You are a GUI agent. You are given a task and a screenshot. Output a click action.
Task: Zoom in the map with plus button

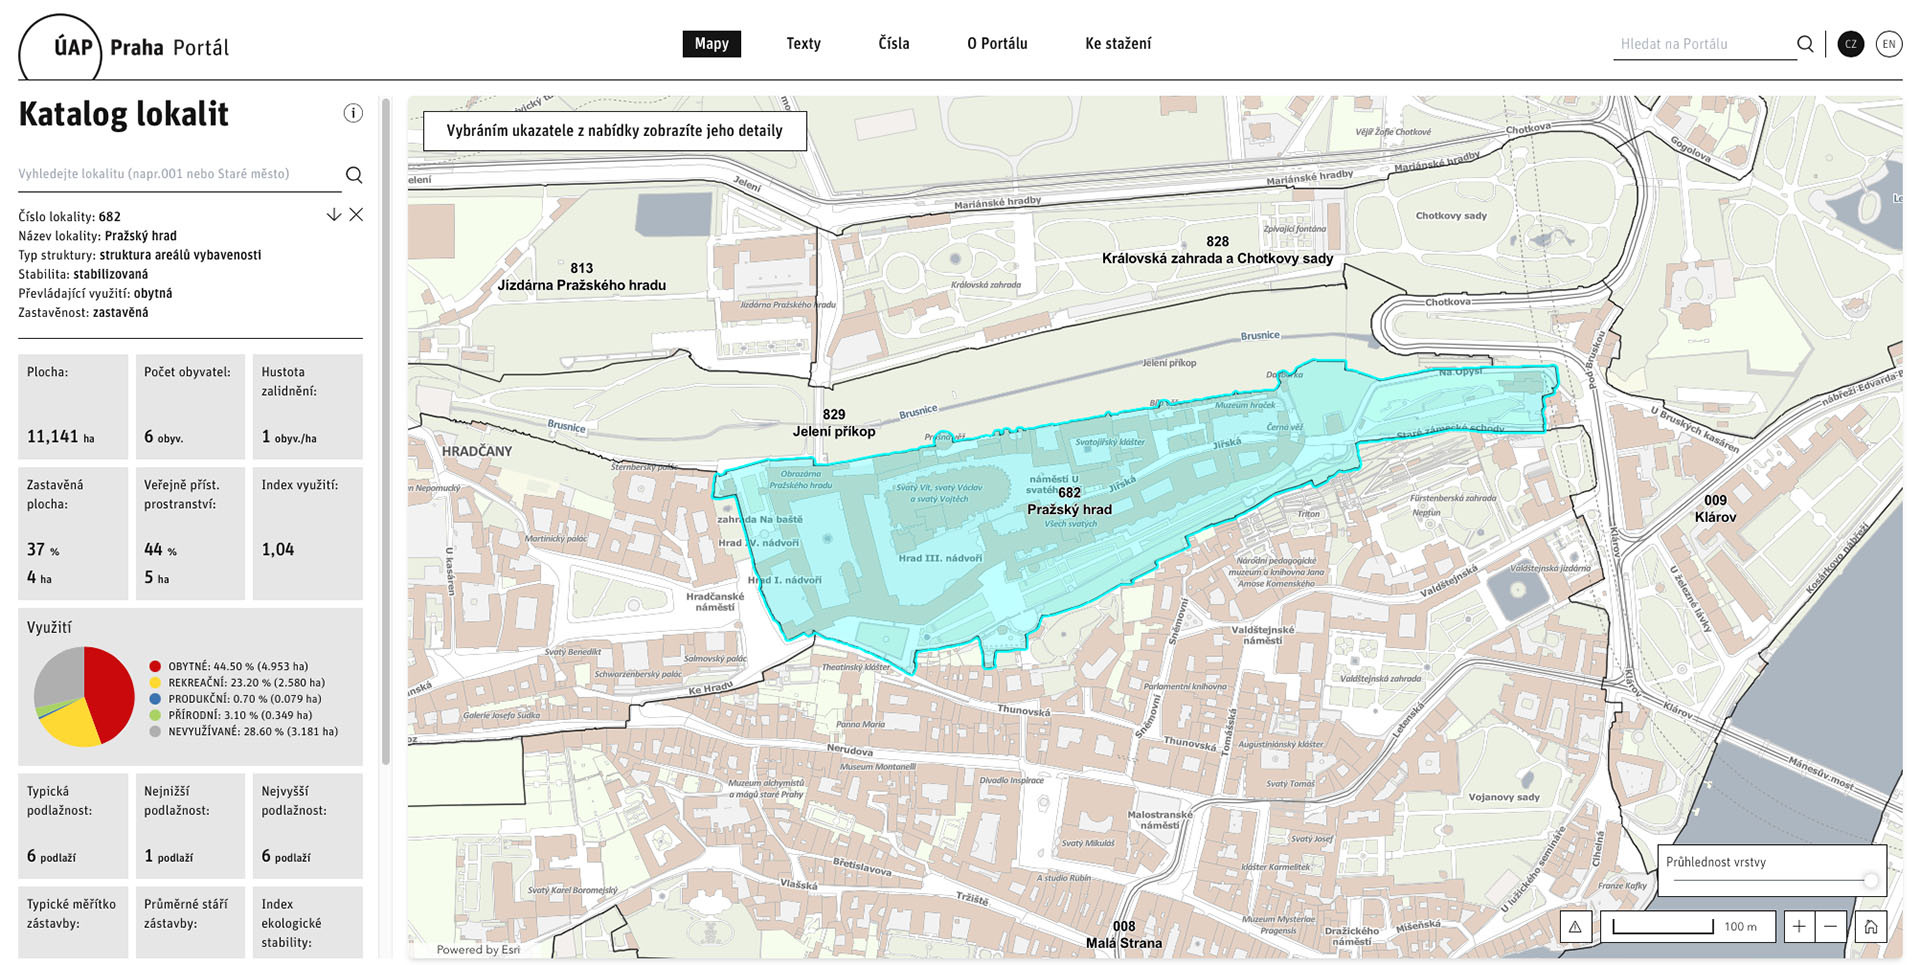1799,927
